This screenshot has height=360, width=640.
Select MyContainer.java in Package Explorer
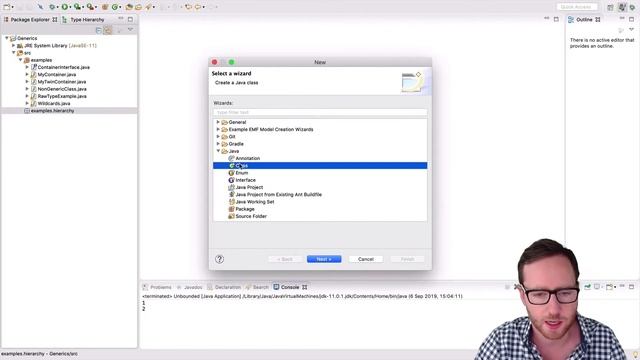click(x=56, y=74)
